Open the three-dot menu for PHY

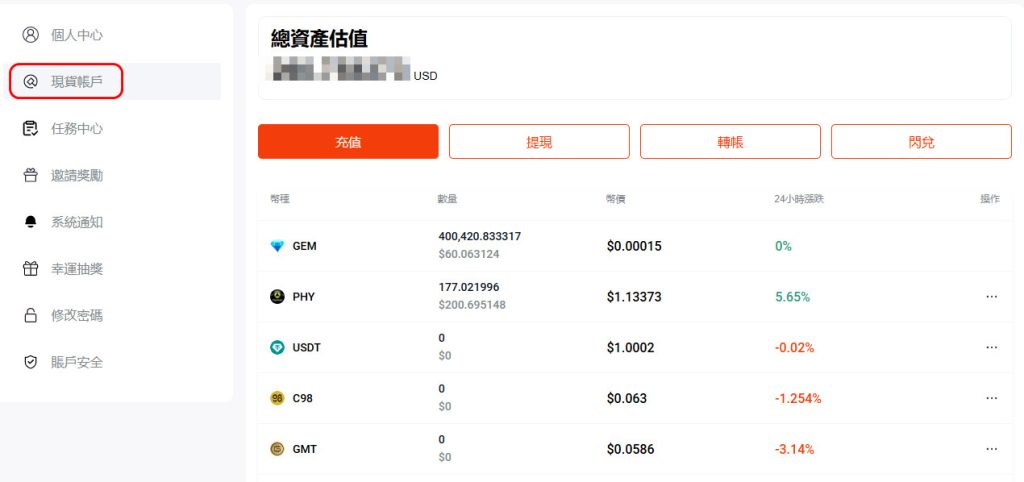(x=991, y=297)
